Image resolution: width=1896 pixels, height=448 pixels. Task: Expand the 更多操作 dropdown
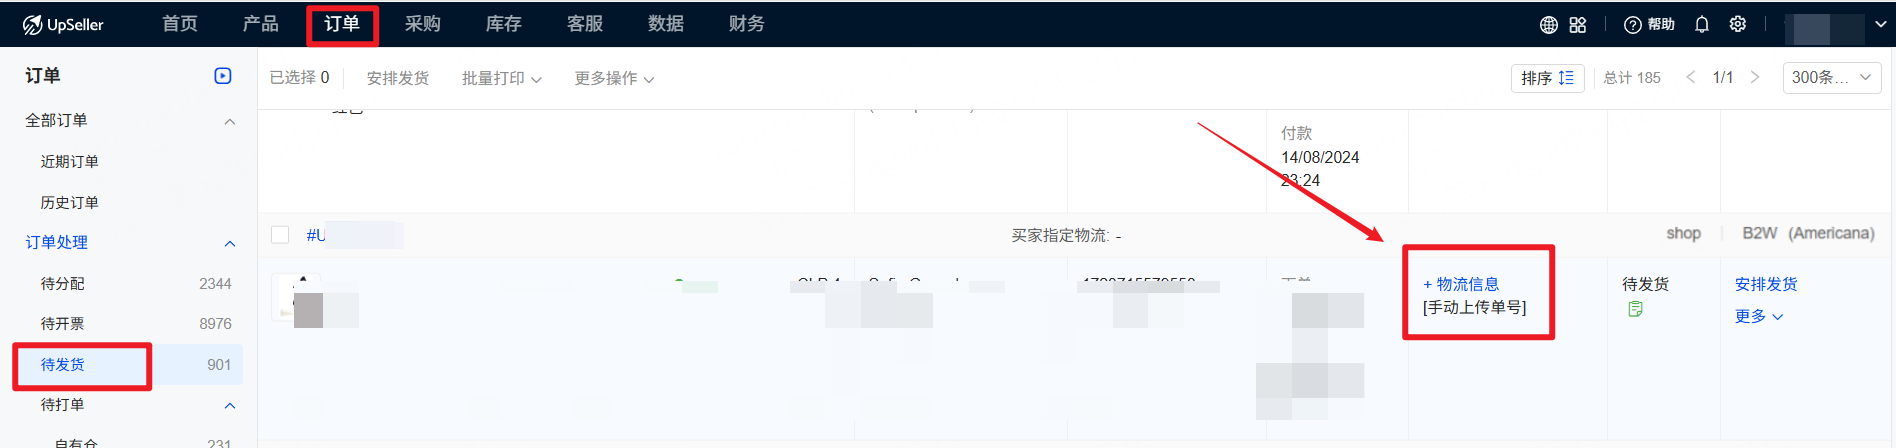614,78
